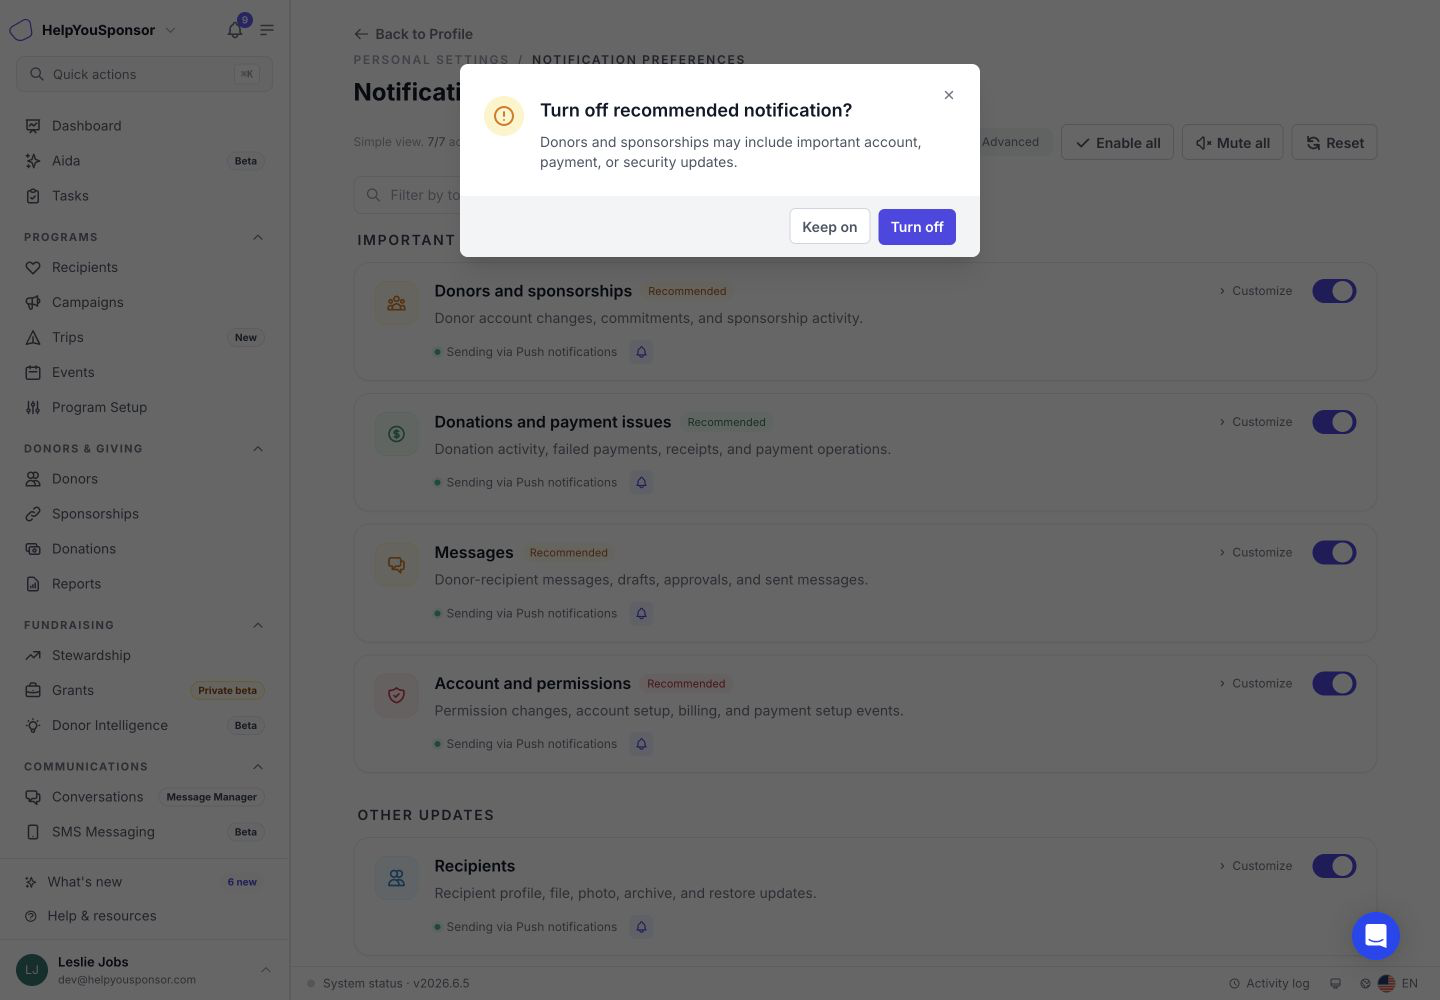
Task: Collapse the Programs sidebar section
Action: click(x=258, y=238)
